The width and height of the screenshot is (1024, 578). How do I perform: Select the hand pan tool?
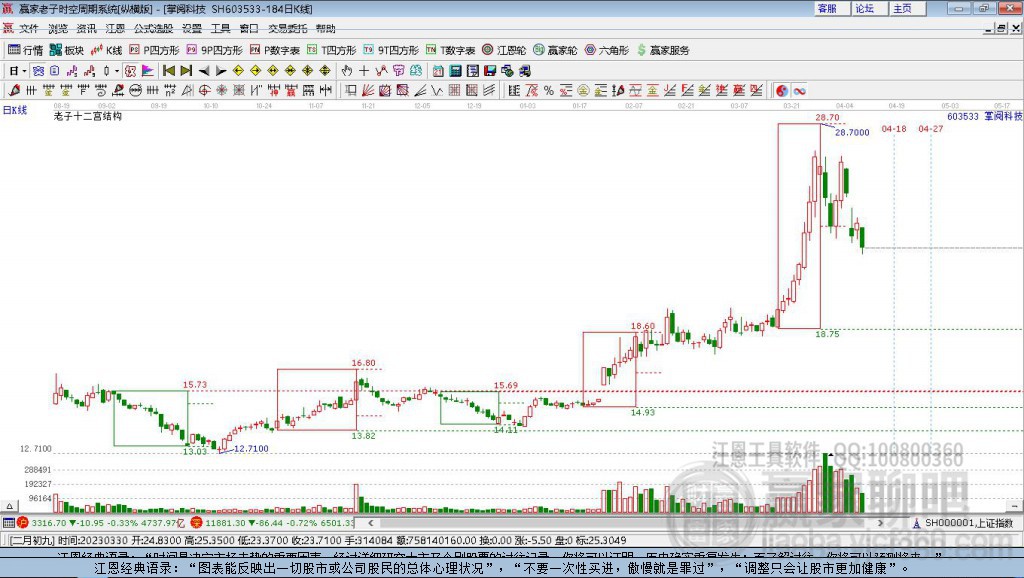(x=347, y=71)
